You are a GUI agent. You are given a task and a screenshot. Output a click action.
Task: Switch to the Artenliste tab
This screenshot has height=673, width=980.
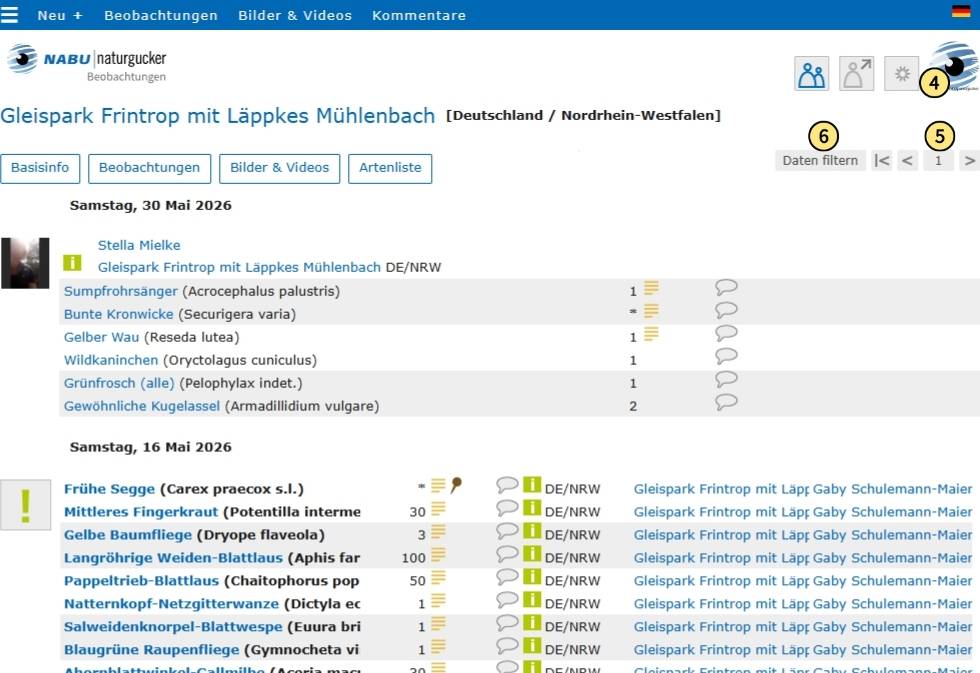click(x=390, y=168)
